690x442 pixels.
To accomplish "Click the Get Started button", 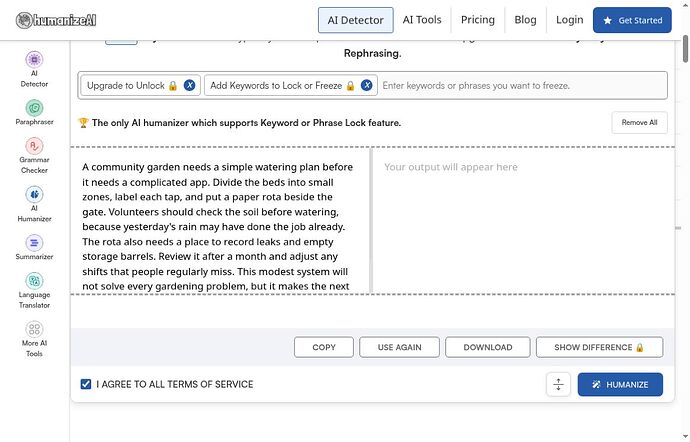I will (632, 20).
